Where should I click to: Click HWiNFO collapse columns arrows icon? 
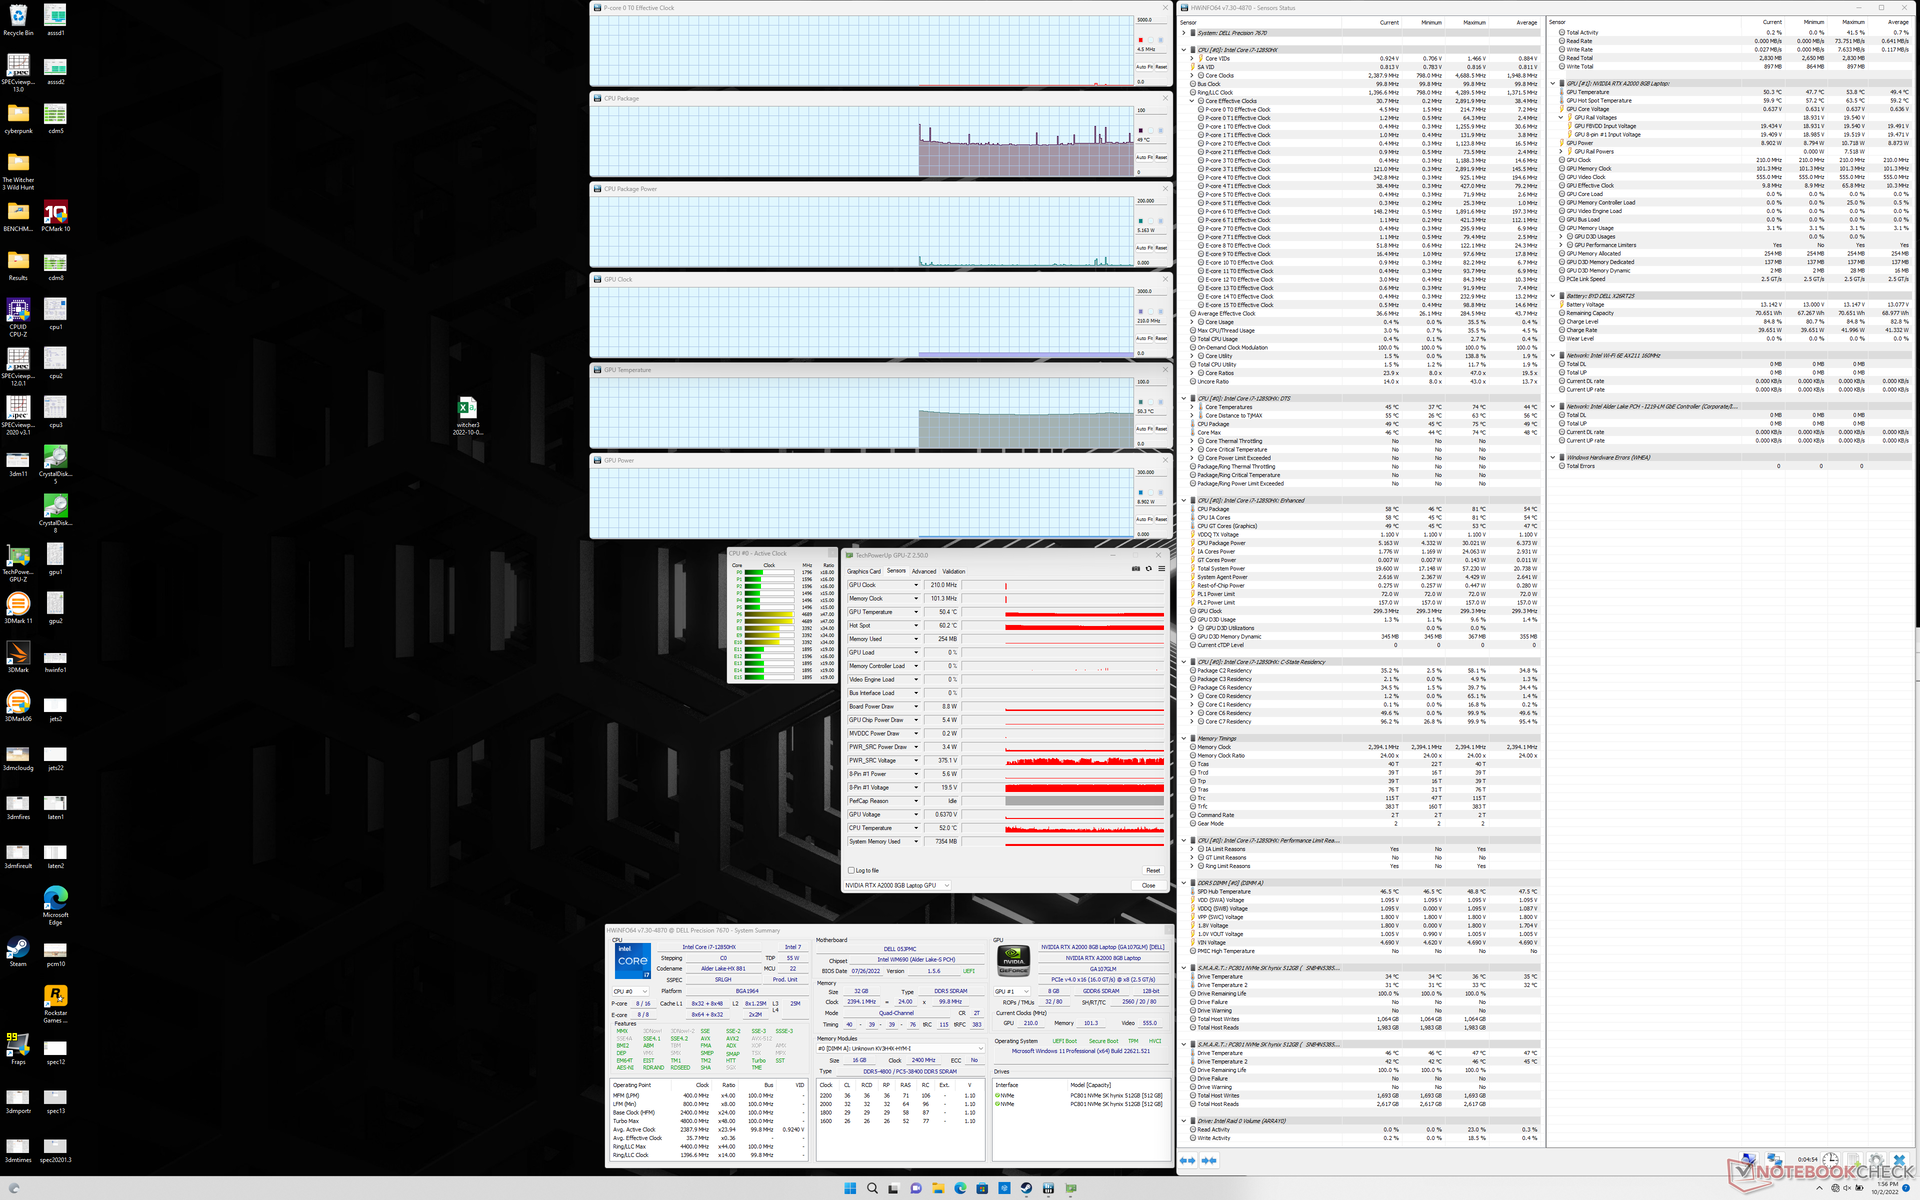click(x=1209, y=1160)
